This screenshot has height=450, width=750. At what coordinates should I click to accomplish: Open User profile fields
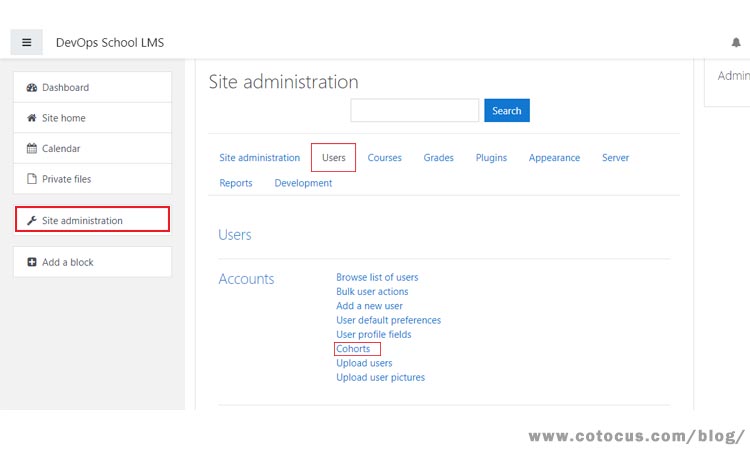click(374, 335)
